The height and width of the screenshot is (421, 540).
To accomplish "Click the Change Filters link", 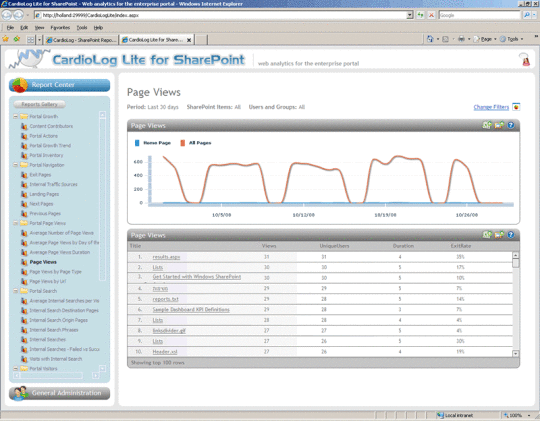I will coord(491,107).
